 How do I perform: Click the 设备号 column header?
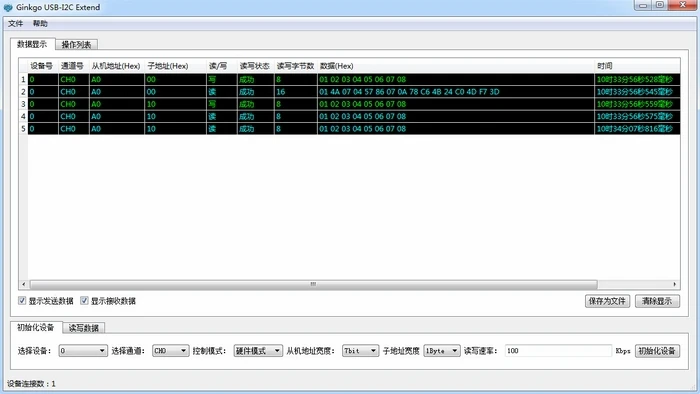coord(42,66)
